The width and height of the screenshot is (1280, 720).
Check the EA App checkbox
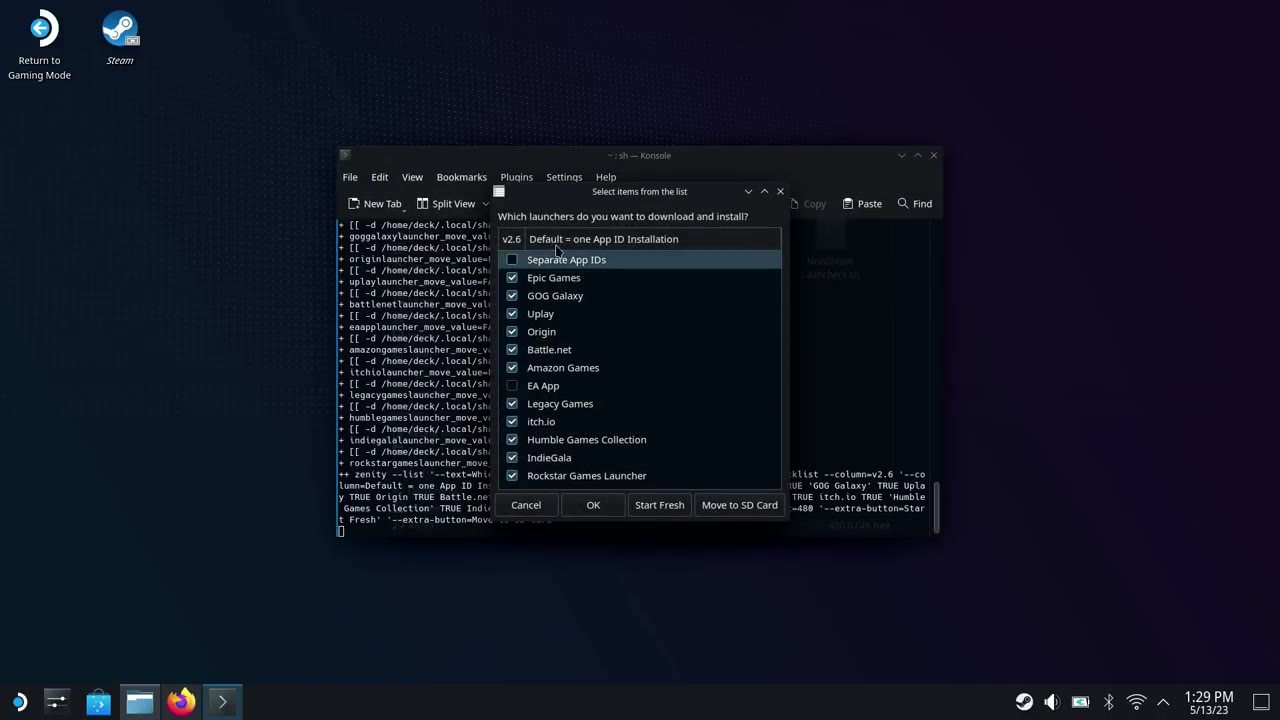pos(512,386)
